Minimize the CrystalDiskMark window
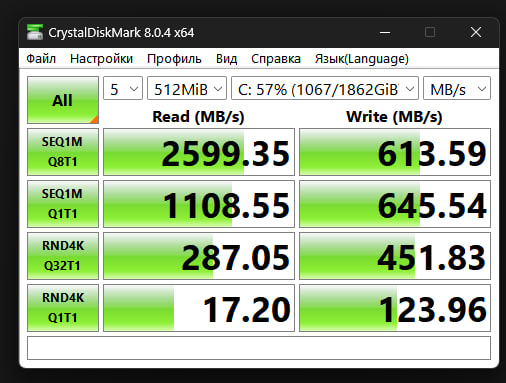The height and width of the screenshot is (383, 506). tap(385, 32)
